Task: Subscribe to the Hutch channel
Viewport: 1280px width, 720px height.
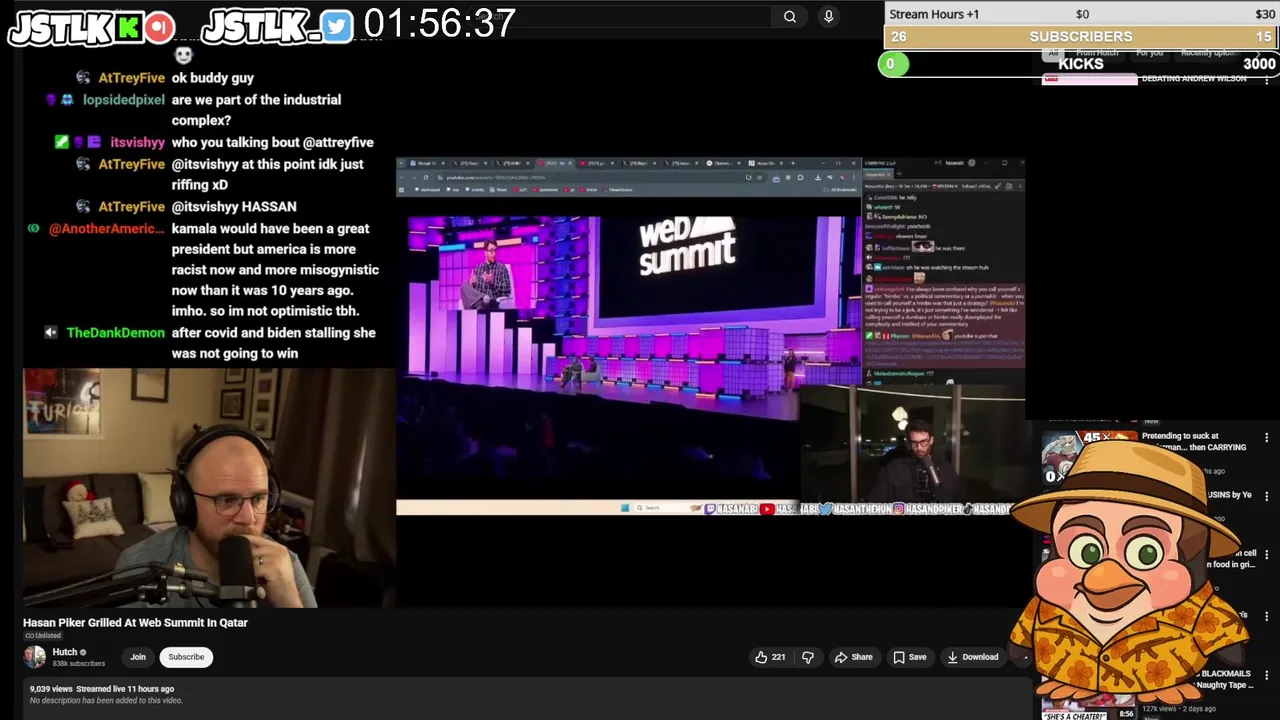Action: tap(186, 657)
